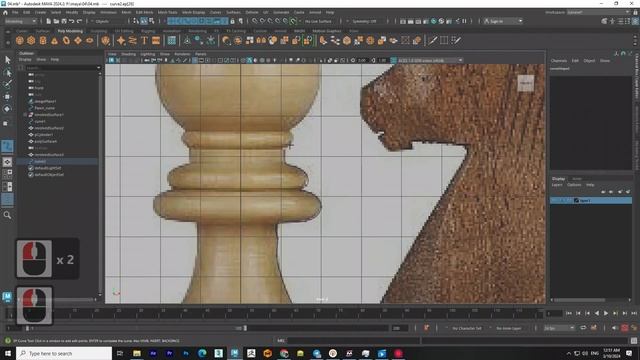
Task: Expand the revolvedSurface1 outliner node
Action: (25, 115)
